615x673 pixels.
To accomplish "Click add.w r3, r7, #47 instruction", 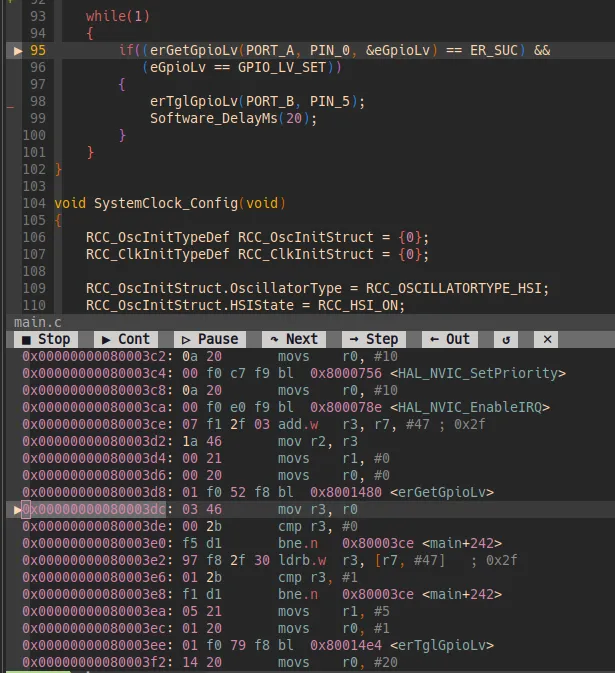I will coord(354,424).
